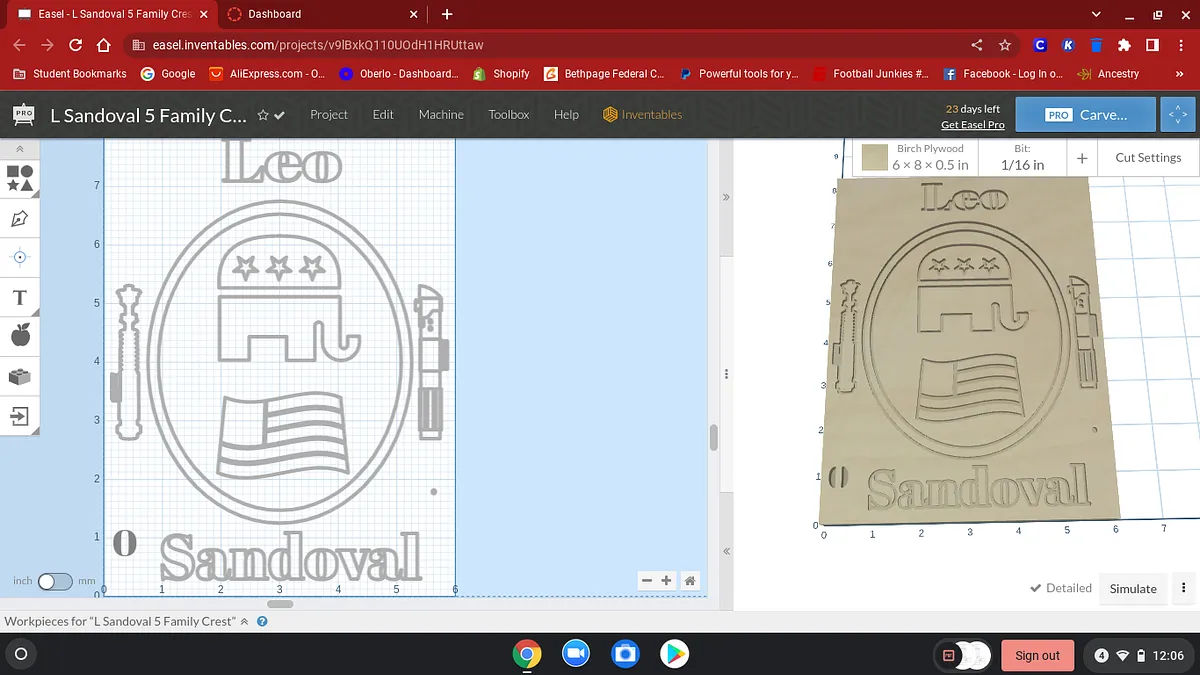Star the project as favorite
Image resolution: width=1200 pixels, height=675 pixels.
pyautogui.click(x=263, y=115)
